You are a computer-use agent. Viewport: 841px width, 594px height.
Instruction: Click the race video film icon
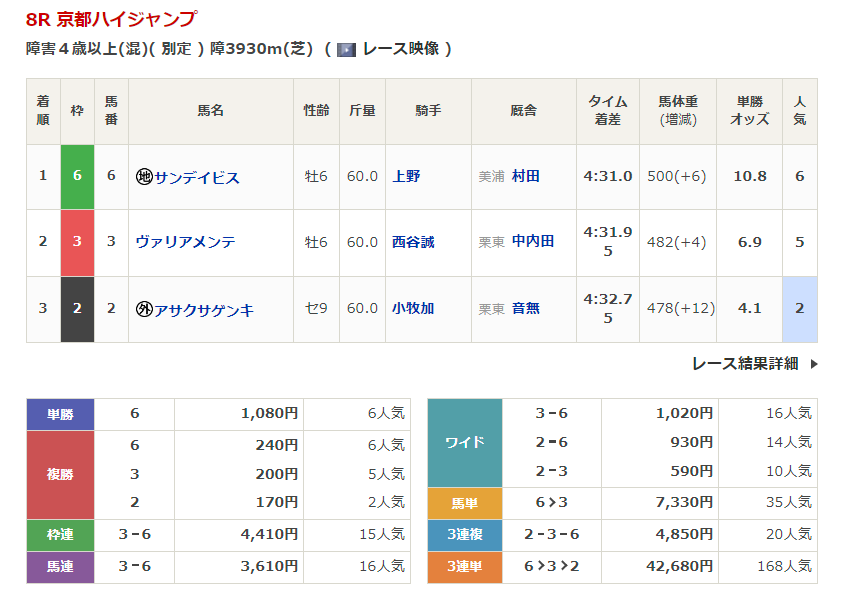click(x=346, y=49)
